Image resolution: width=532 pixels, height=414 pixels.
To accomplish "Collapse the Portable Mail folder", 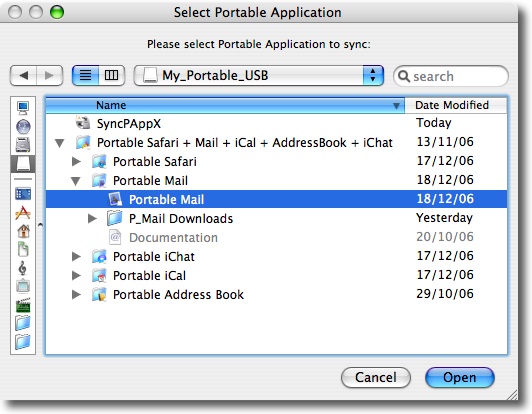I will pyautogui.click(x=76, y=181).
